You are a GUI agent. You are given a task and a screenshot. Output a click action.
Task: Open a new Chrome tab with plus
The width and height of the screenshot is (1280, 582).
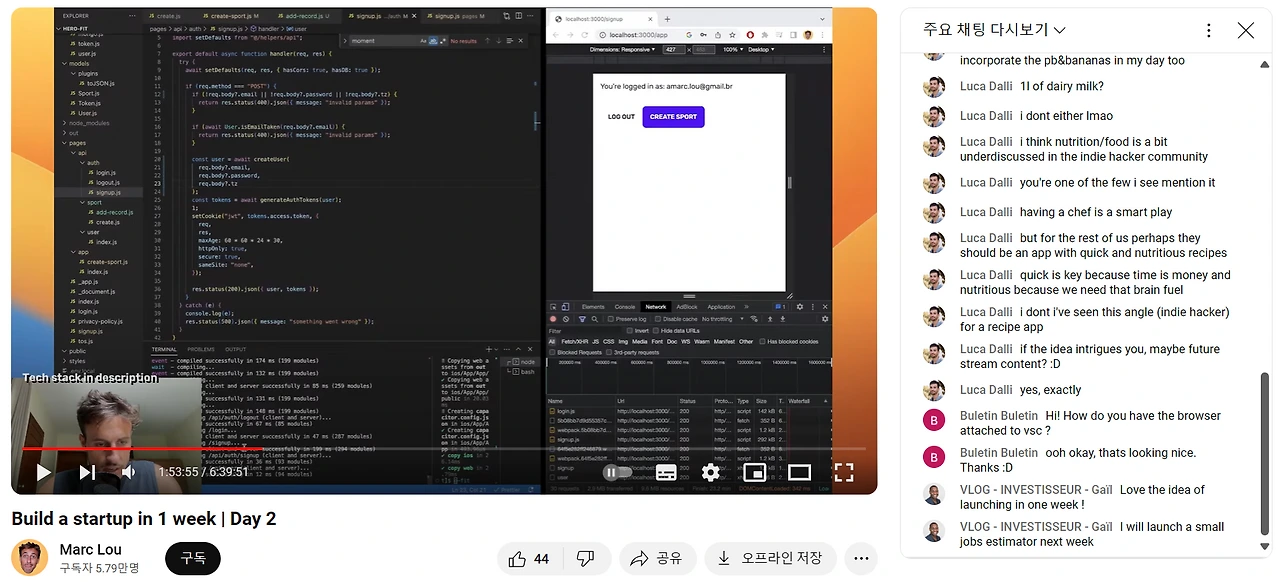(667, 19)
